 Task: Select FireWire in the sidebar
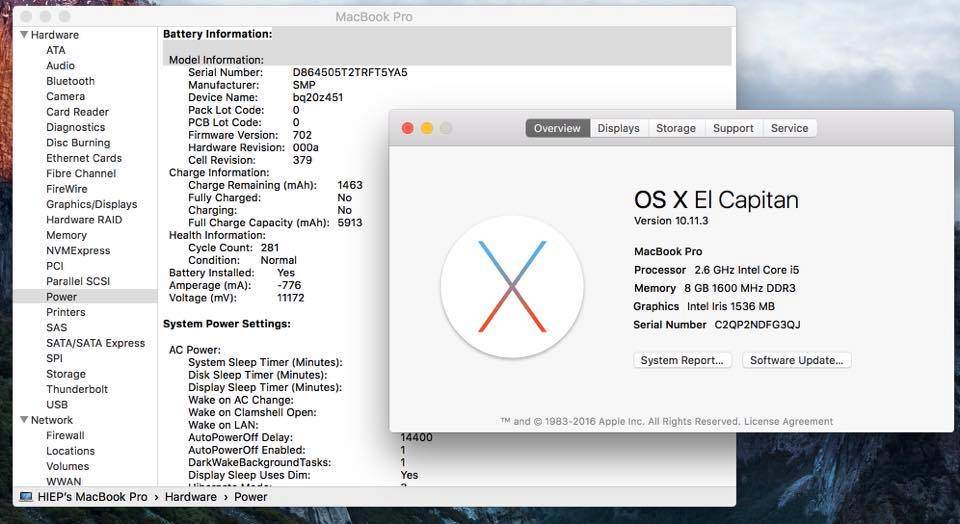pos(67,189)
